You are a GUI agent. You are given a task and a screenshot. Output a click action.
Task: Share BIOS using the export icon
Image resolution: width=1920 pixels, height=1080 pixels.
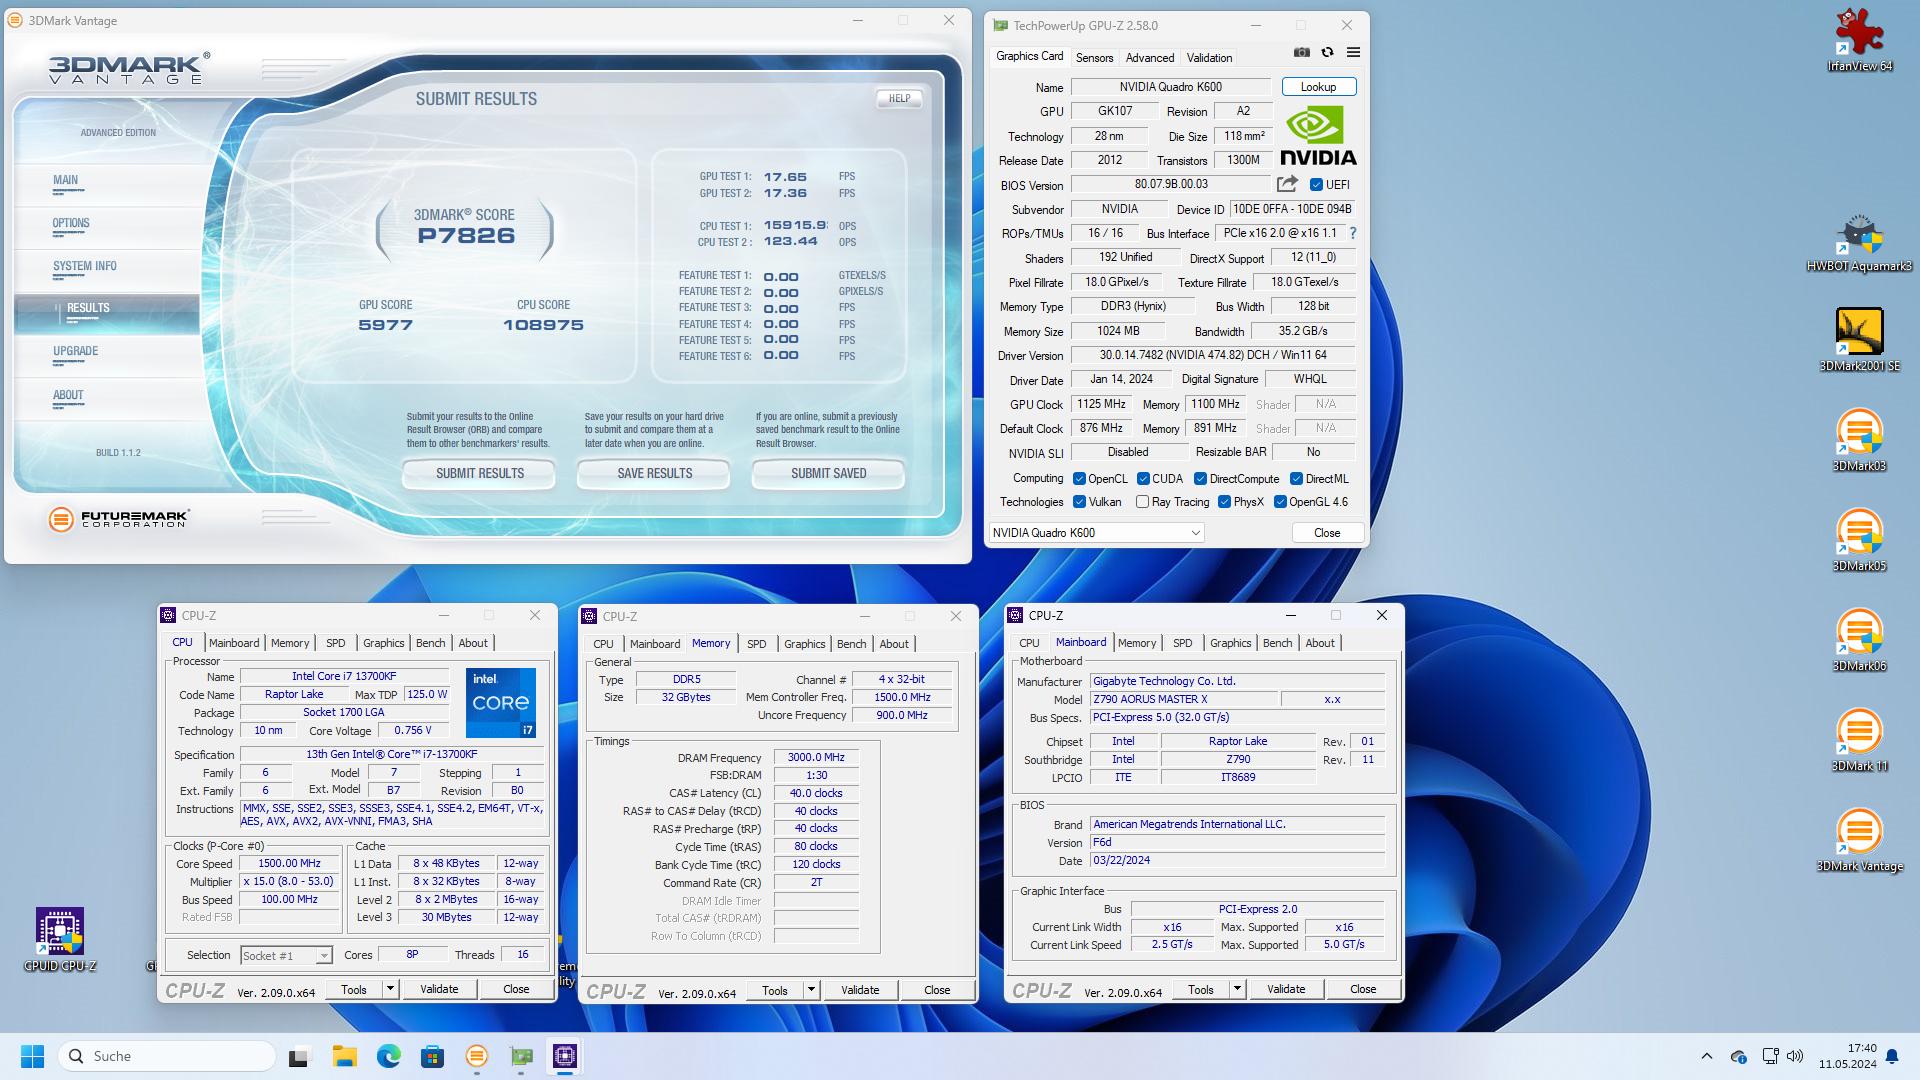click(x=1287, y=184)
